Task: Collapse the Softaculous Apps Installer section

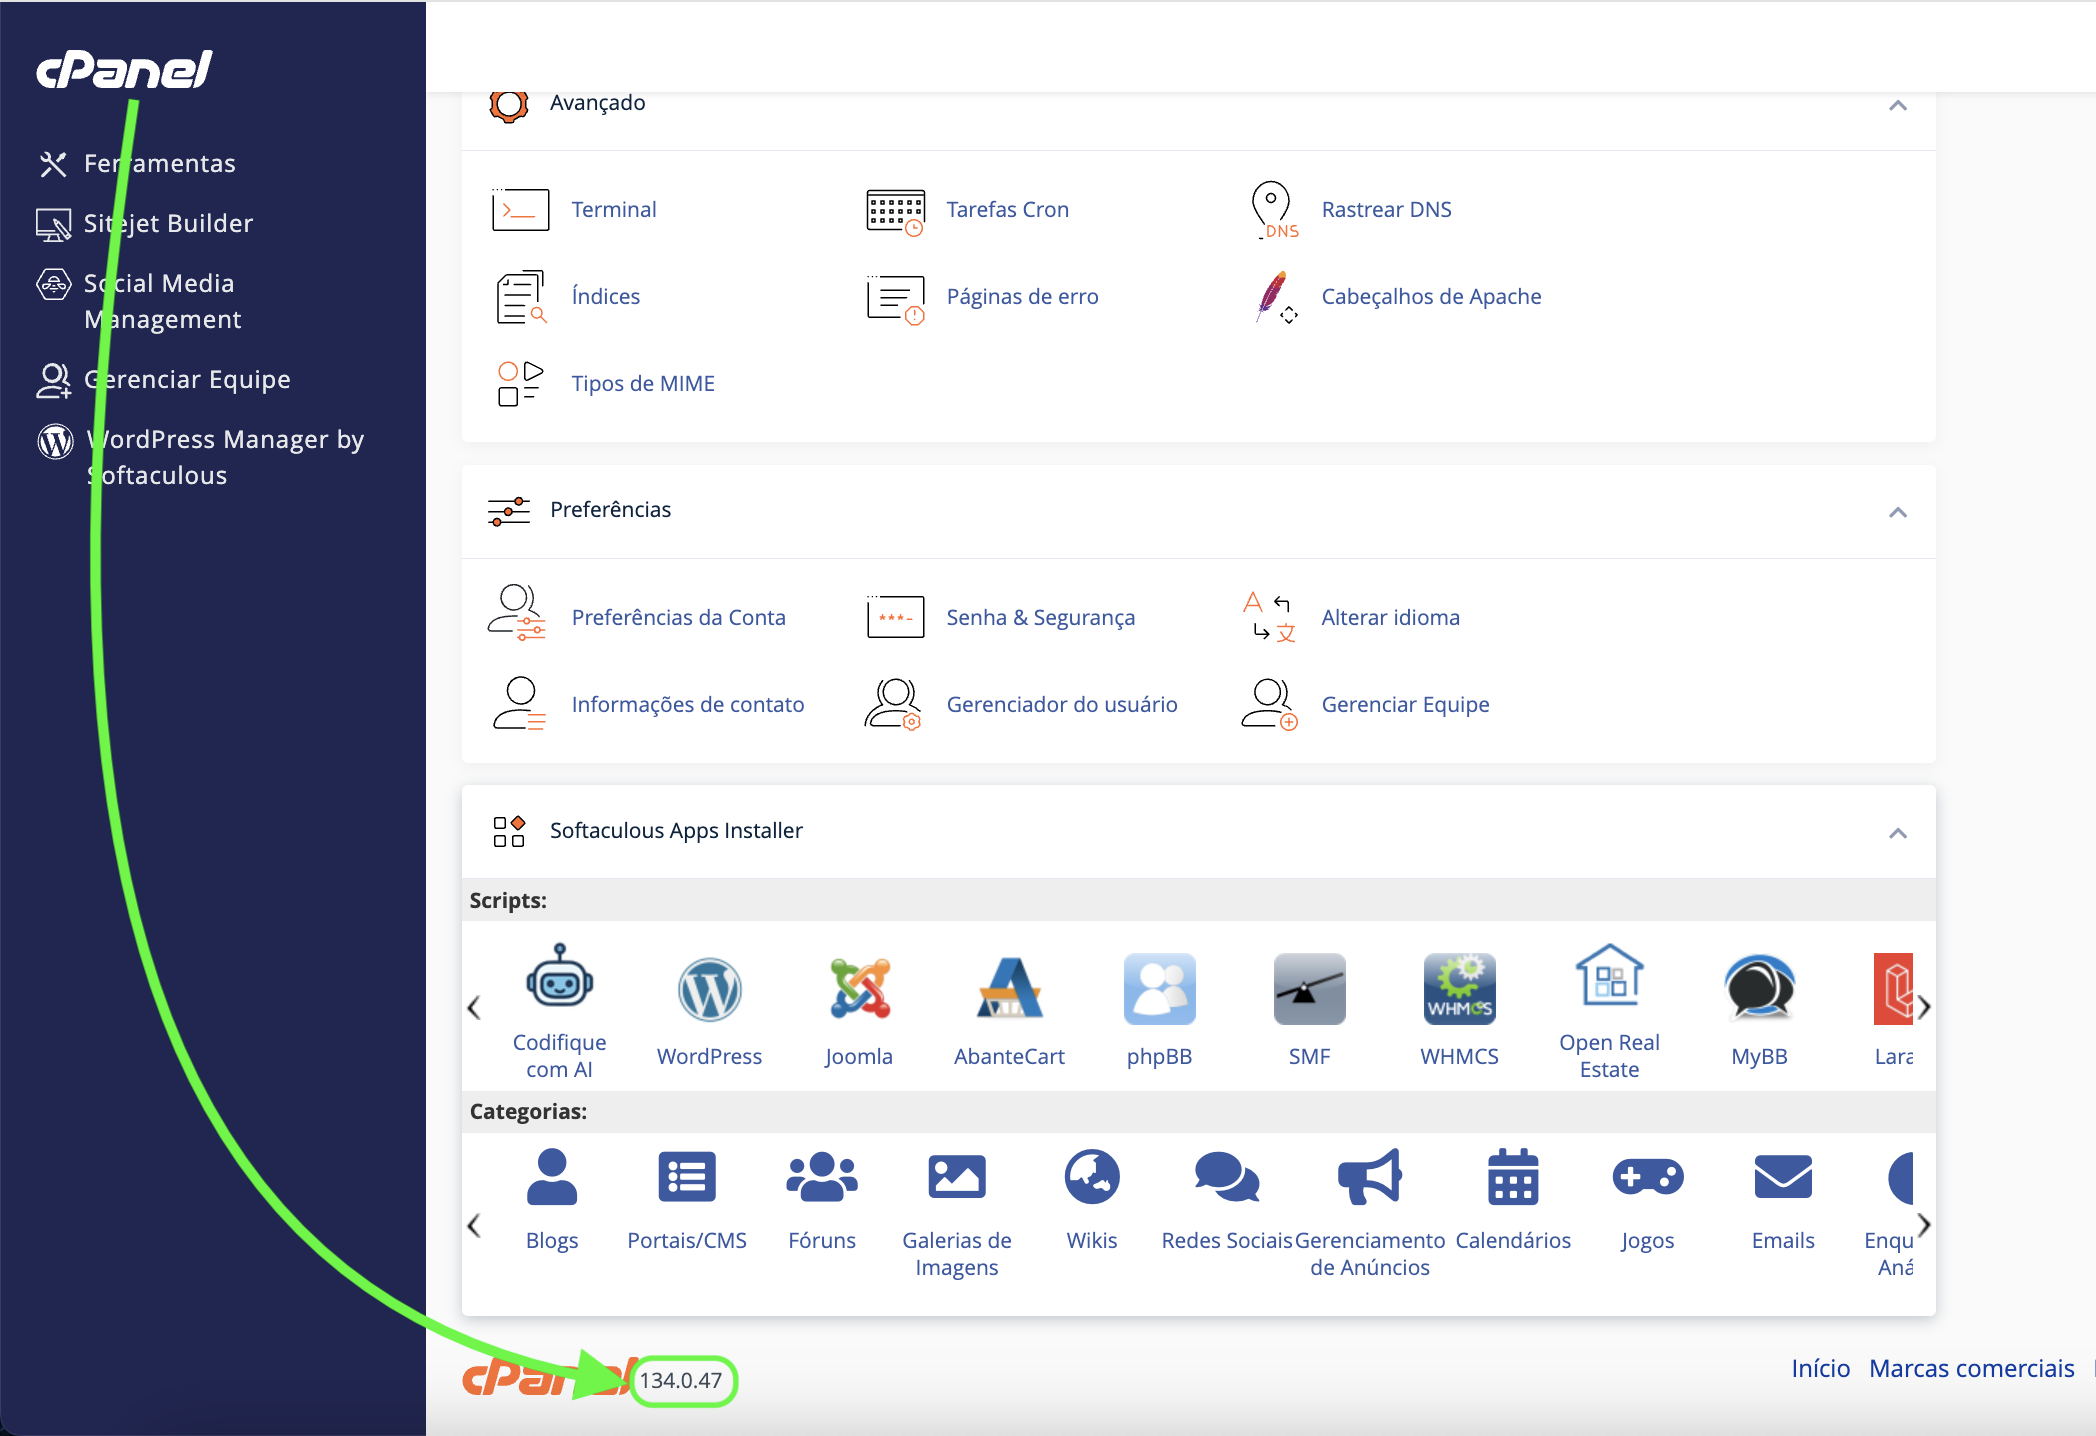Action: [1898, 833]
